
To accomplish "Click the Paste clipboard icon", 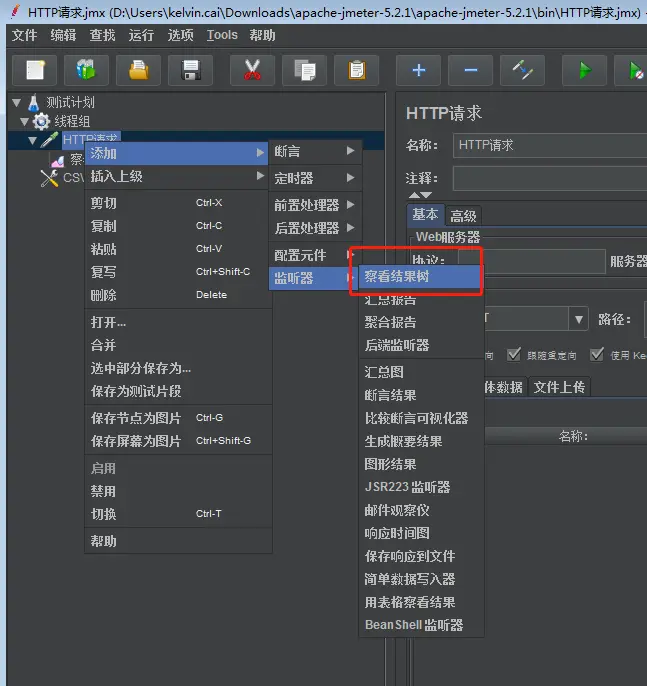I will (x=357, y=70).
